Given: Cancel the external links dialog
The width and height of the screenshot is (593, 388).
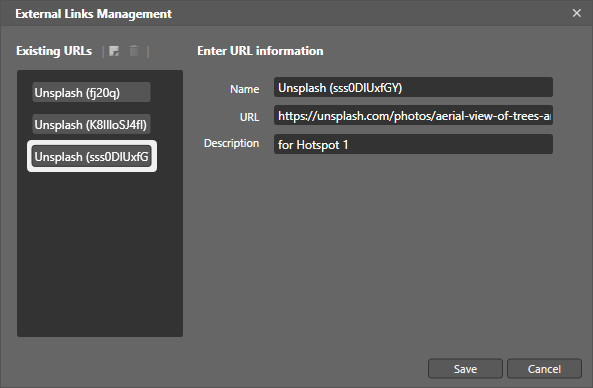Looking at the screenshot, I should pos(544,369).
